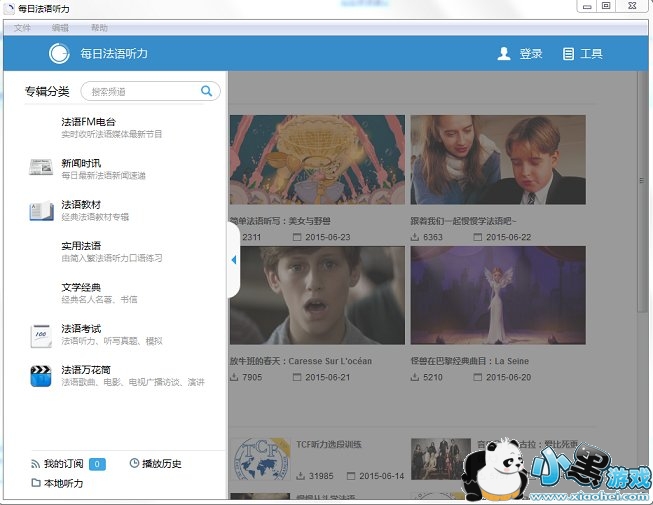Click the 专辑分类 heading

pos(47,92)
